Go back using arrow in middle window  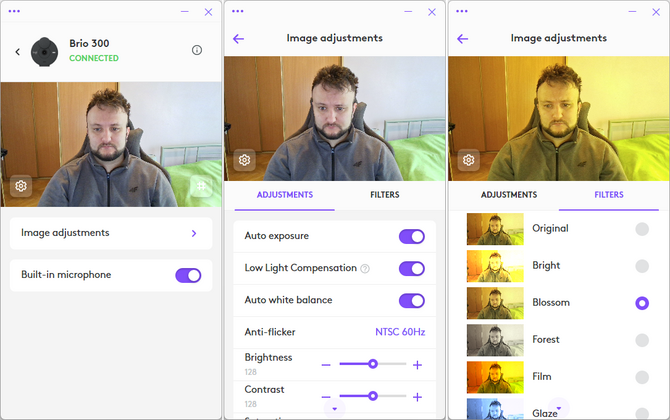coord(238,39)
